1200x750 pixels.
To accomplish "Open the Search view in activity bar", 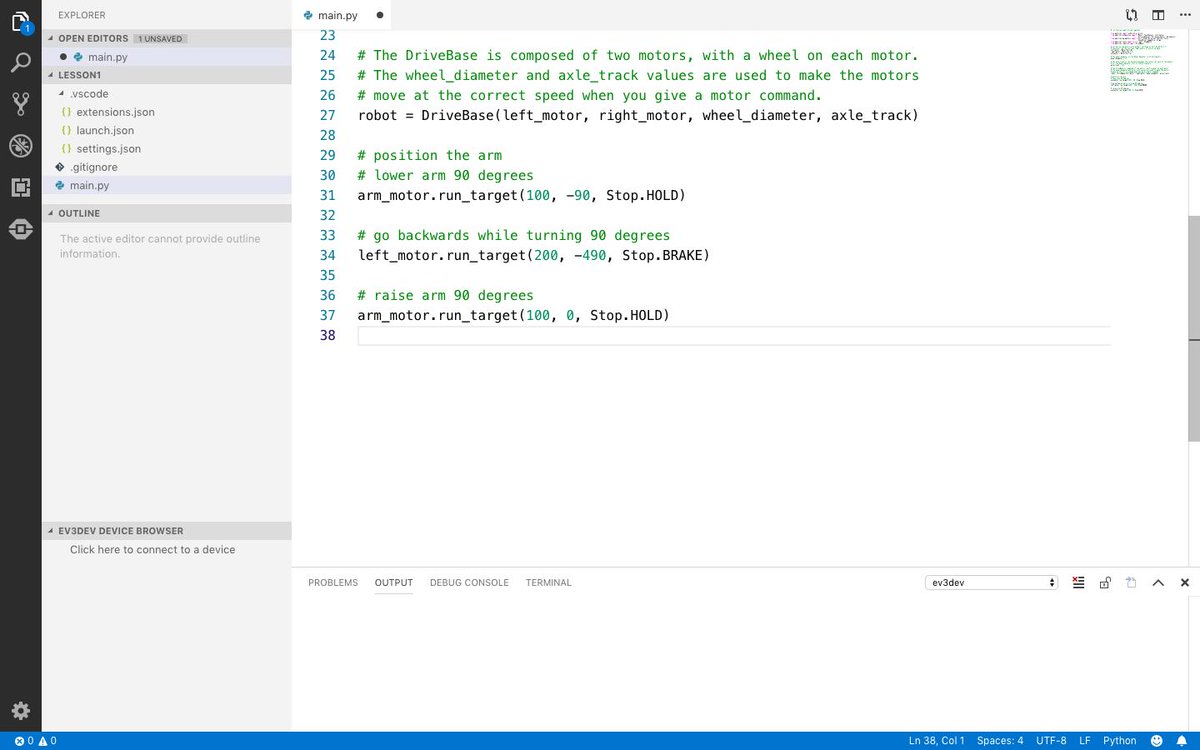I will [x=20, y=63].
